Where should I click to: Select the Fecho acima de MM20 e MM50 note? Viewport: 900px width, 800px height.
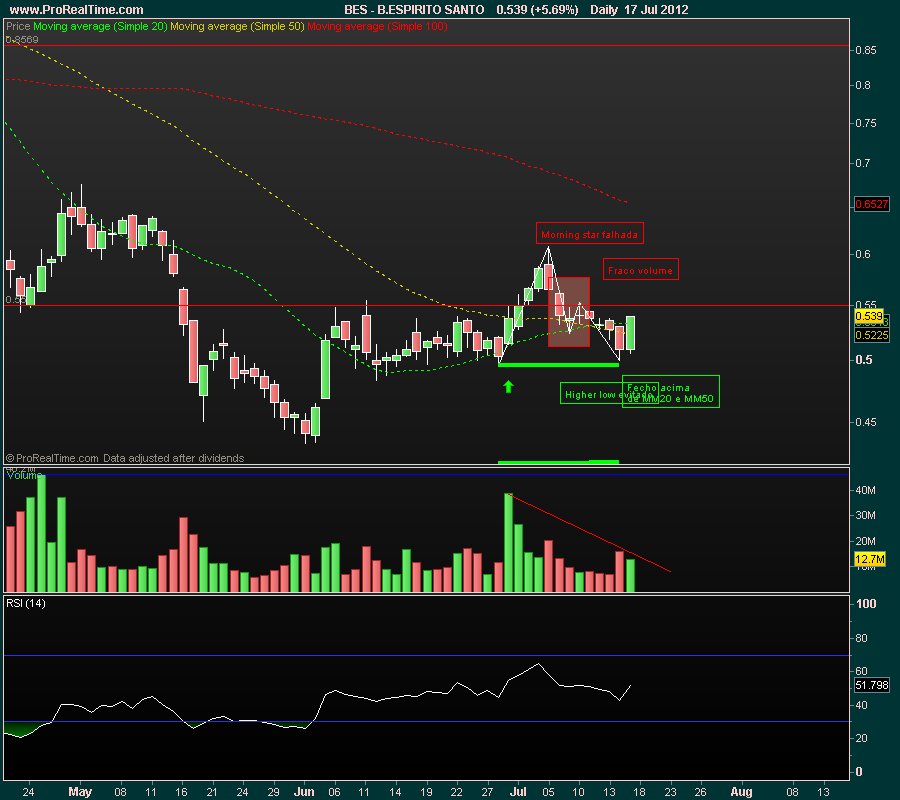(x=670, y=392)
